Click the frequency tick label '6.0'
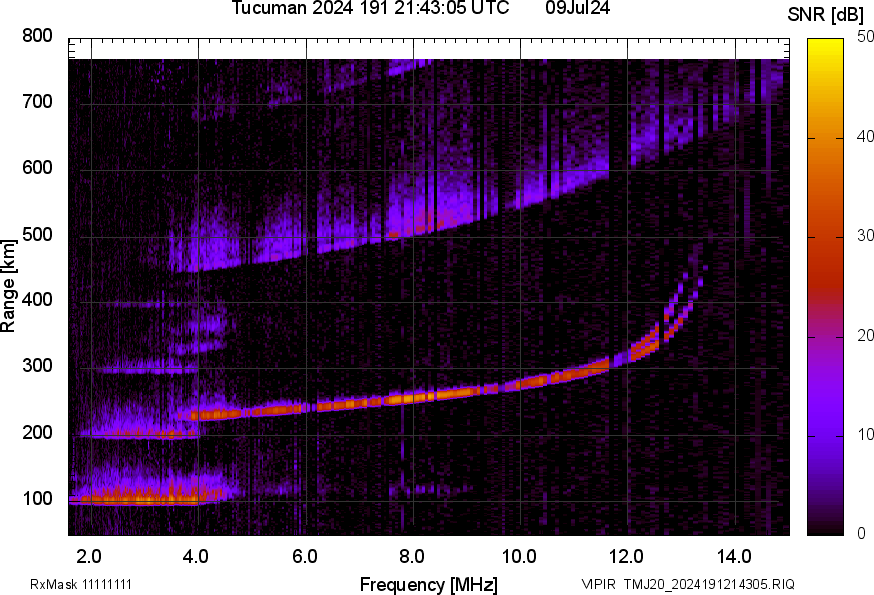This screenshot has width=874, height=595. pyautogui.click(x=304, y=557)
